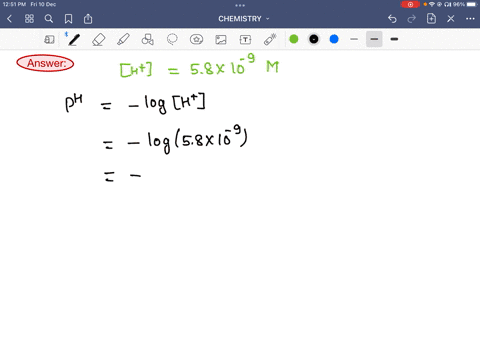The height and width of the screenshot is (360, 480).
Task: Tap the red Answer label
Action: pyautogui.click(x=45, y=63)
